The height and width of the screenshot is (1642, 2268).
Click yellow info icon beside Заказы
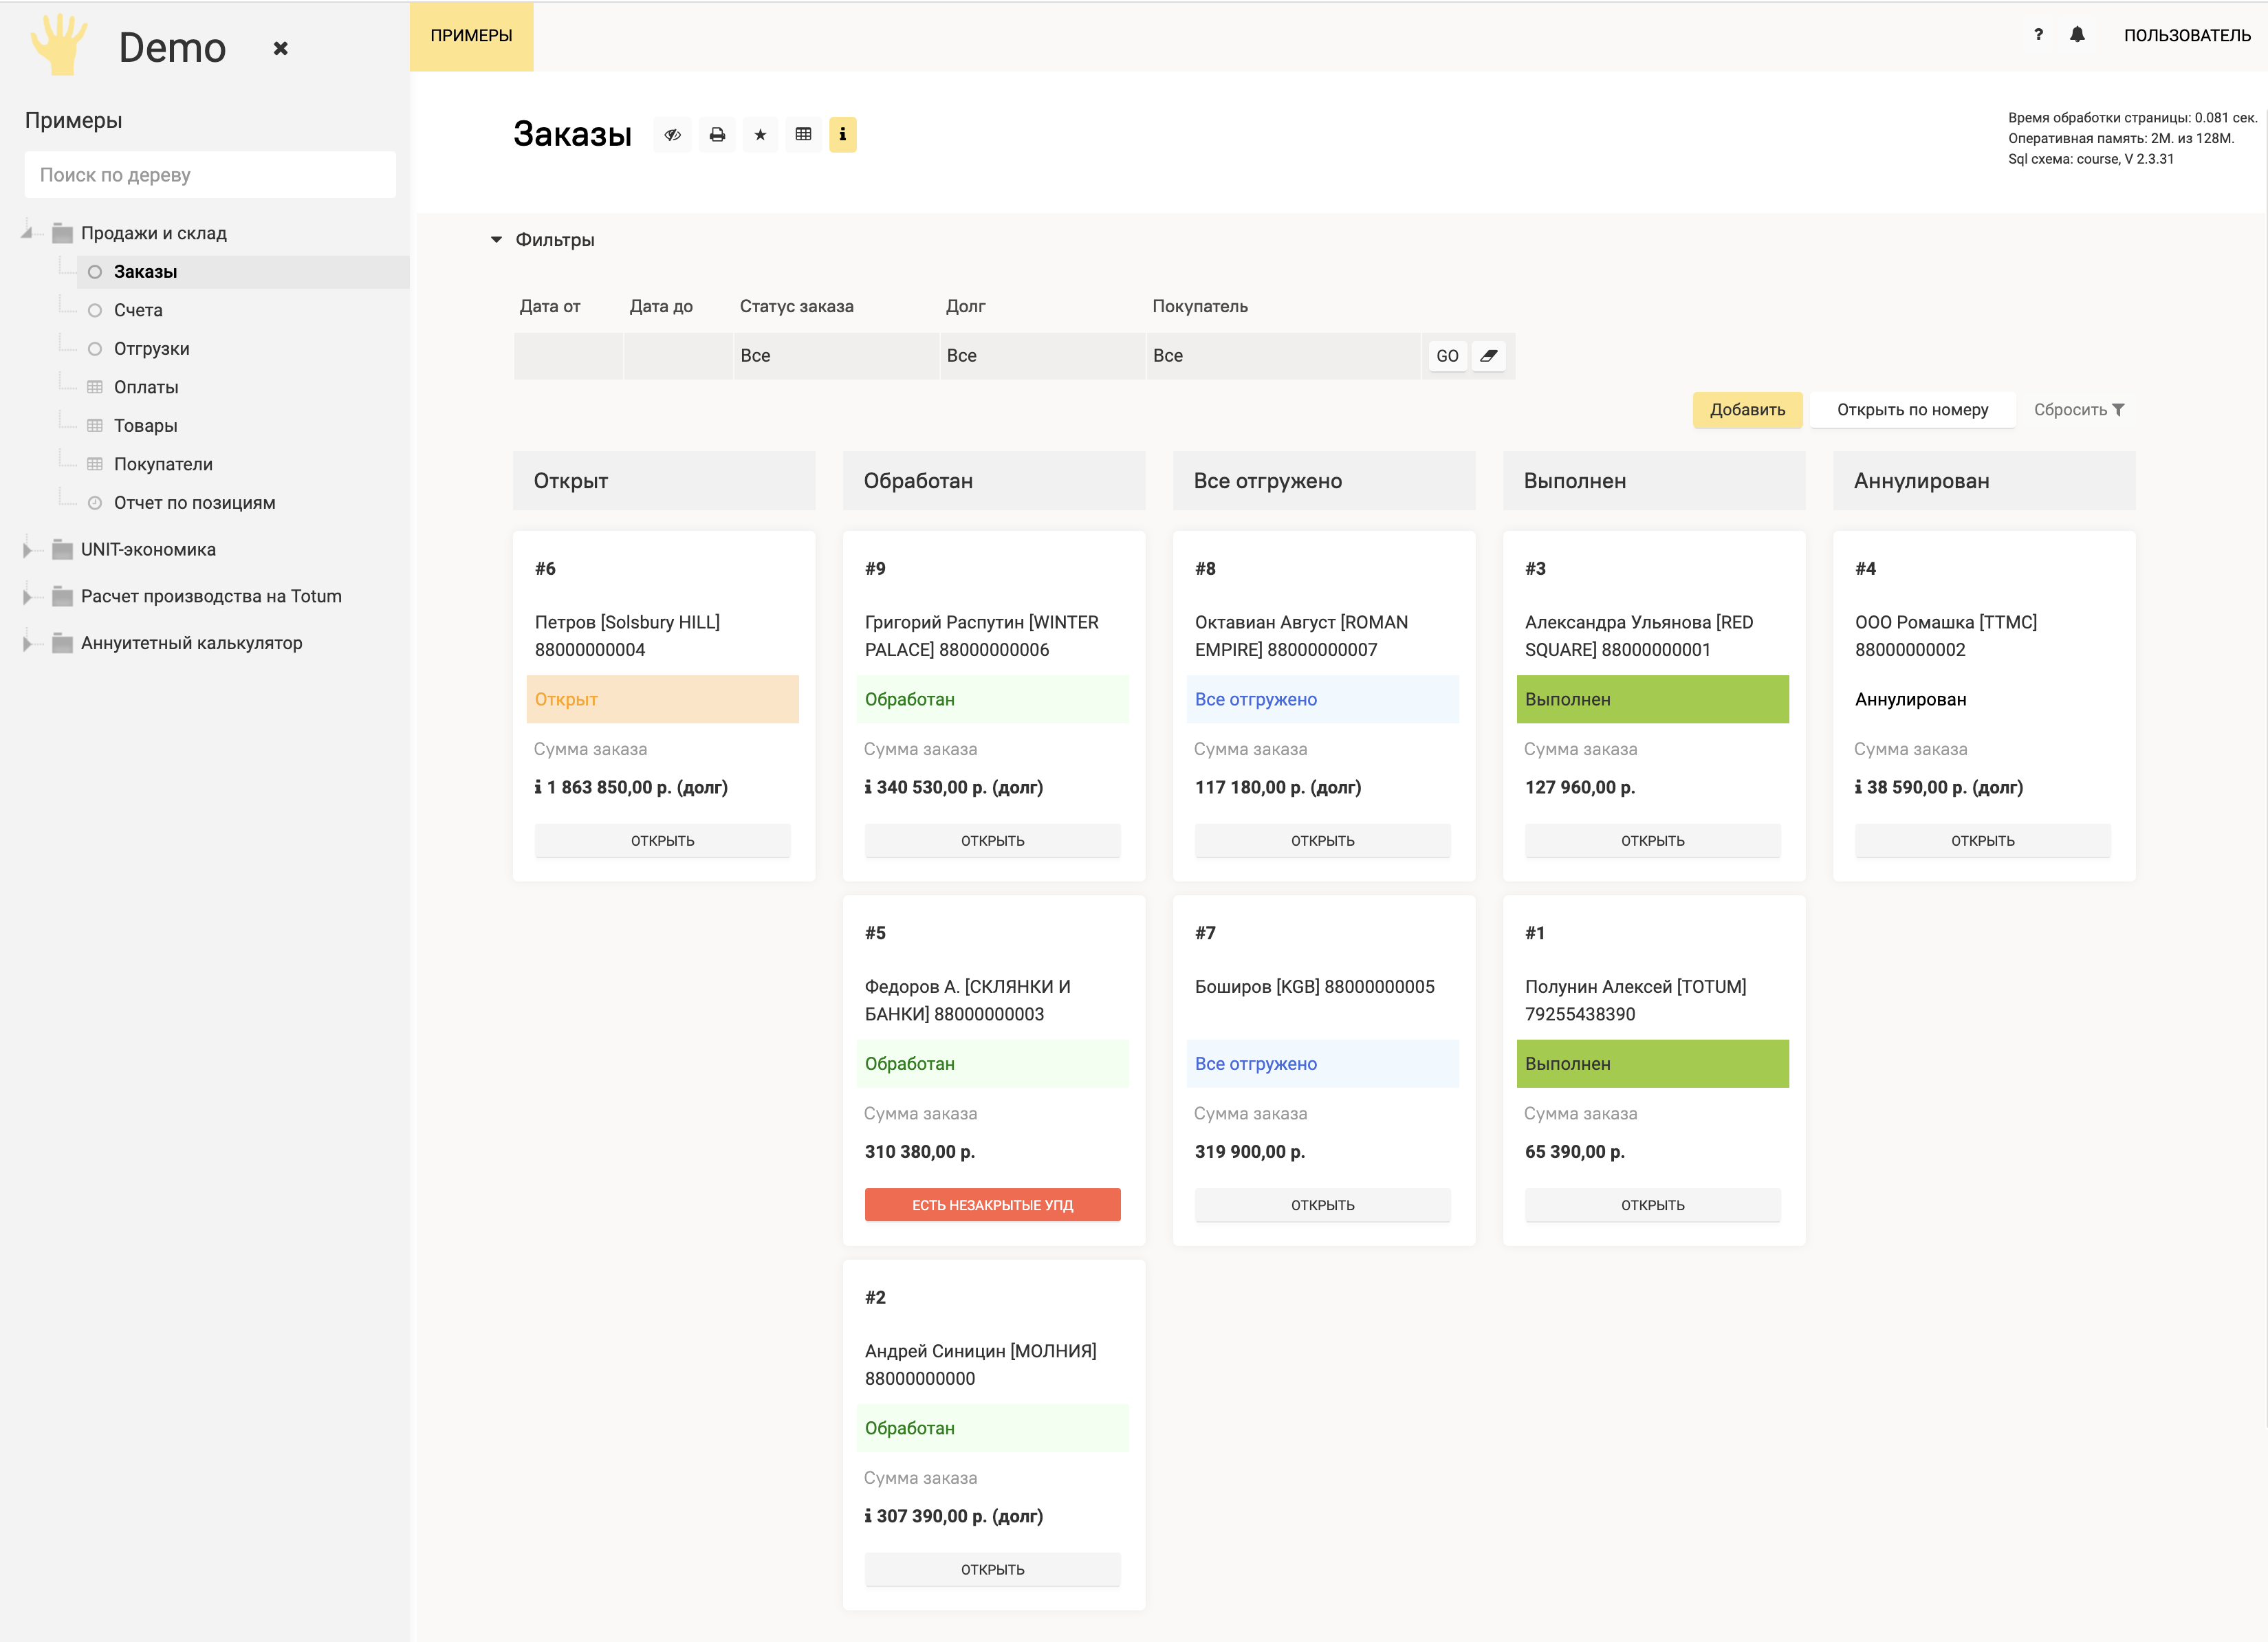pyautogui.click(x=843, y=134)
